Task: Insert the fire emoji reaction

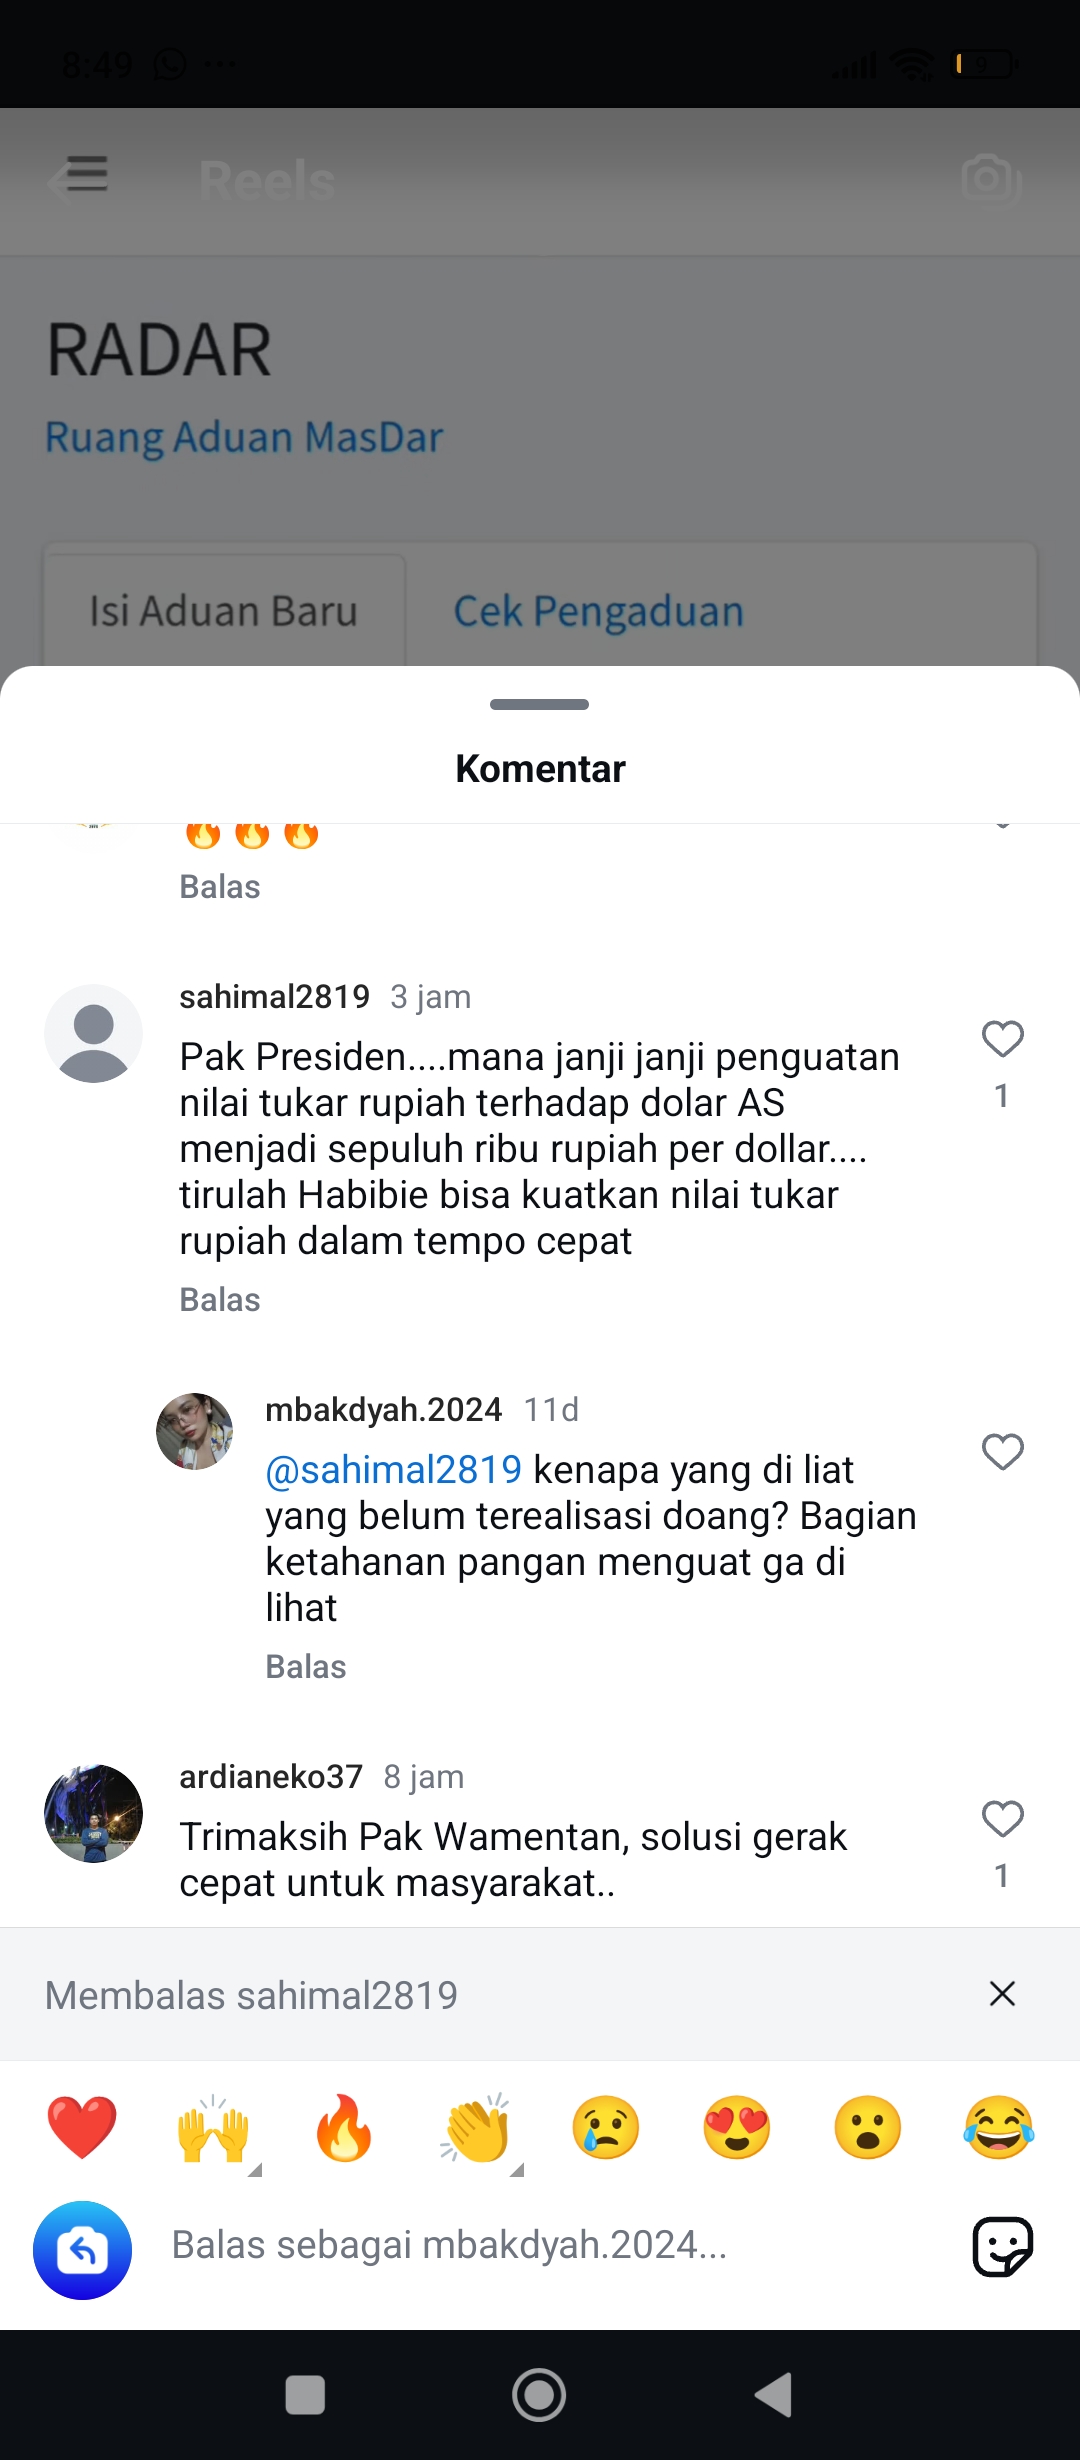Action: pyautogui.click(x=344, y=2127)
